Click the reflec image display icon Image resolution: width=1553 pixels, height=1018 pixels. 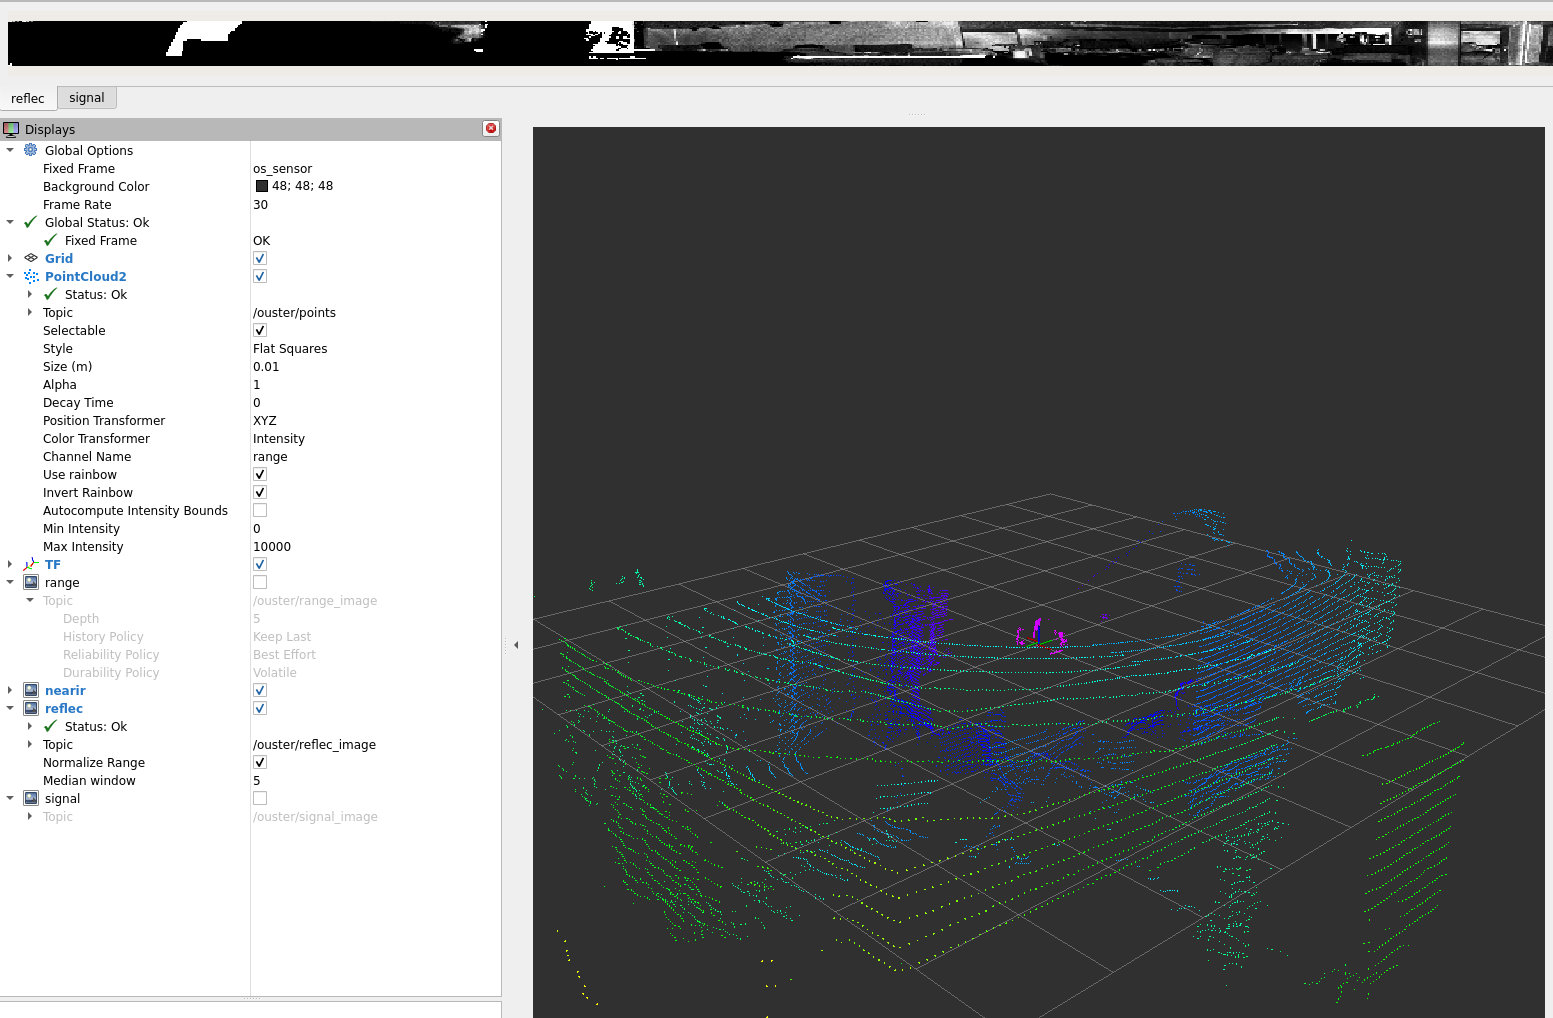point(31,708)
